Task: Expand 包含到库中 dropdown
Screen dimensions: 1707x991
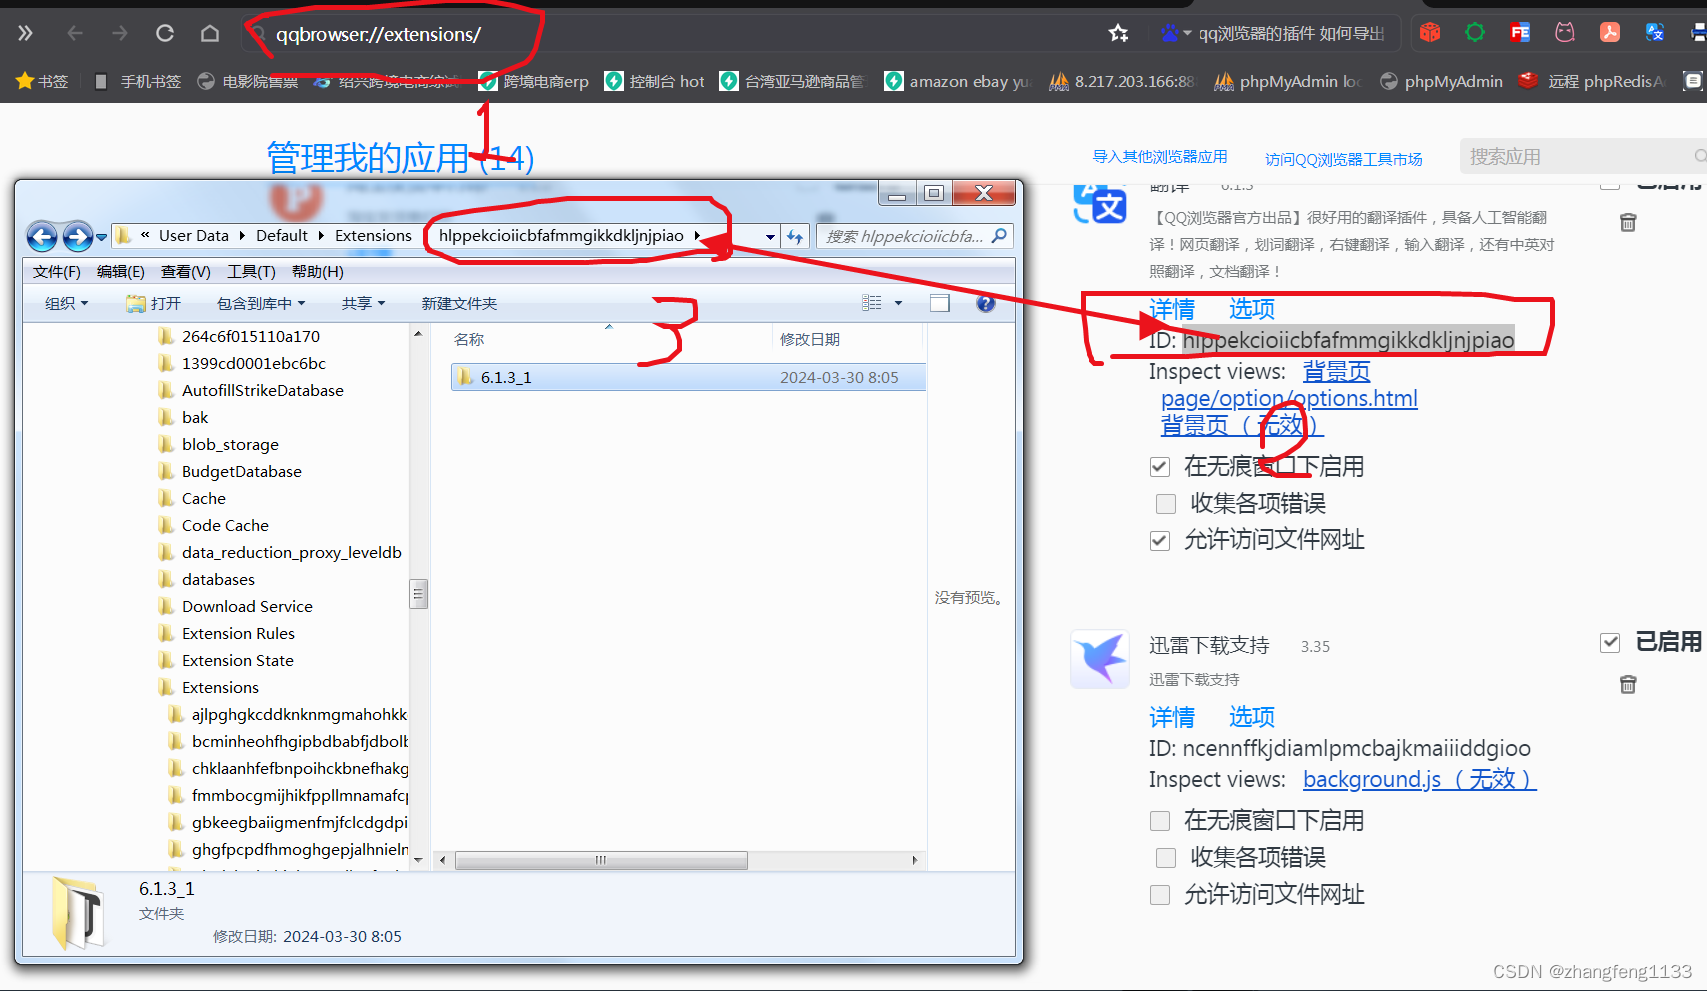Action: point(261,303)
